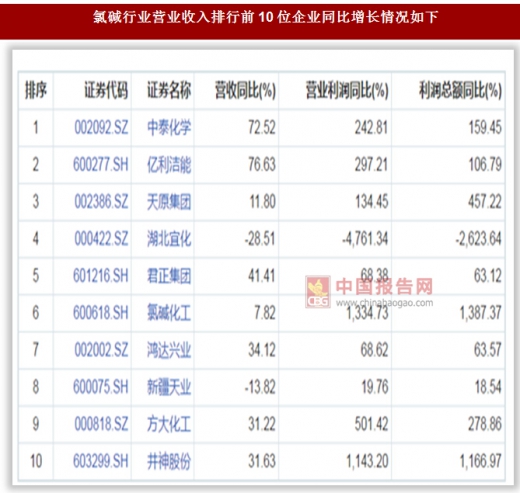Click the 亿利洁能 company name link

pyautogui.click(x=169, y=165)
